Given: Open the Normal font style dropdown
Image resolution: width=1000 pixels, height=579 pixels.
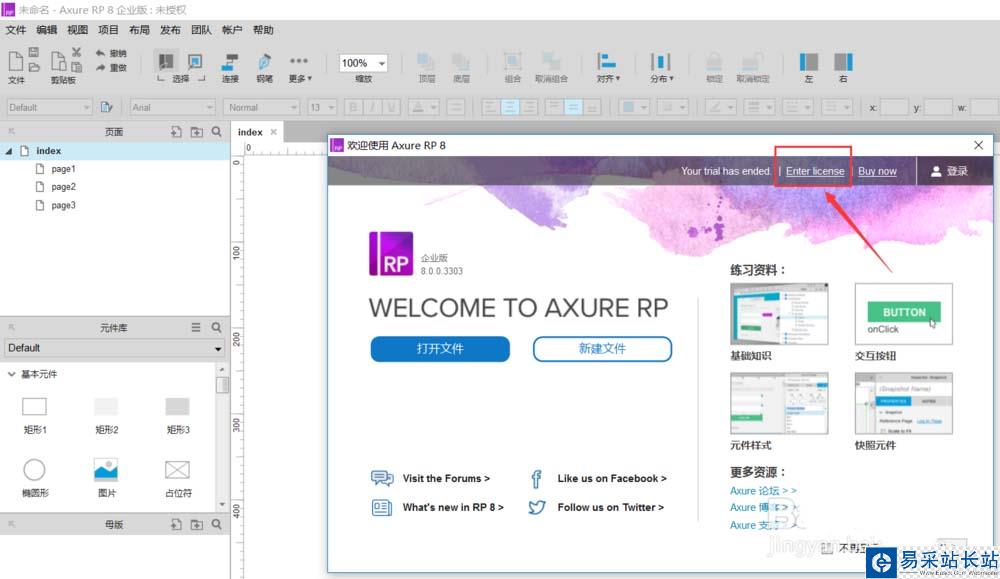Looking at the screenshot, I should tap(262, 107).
